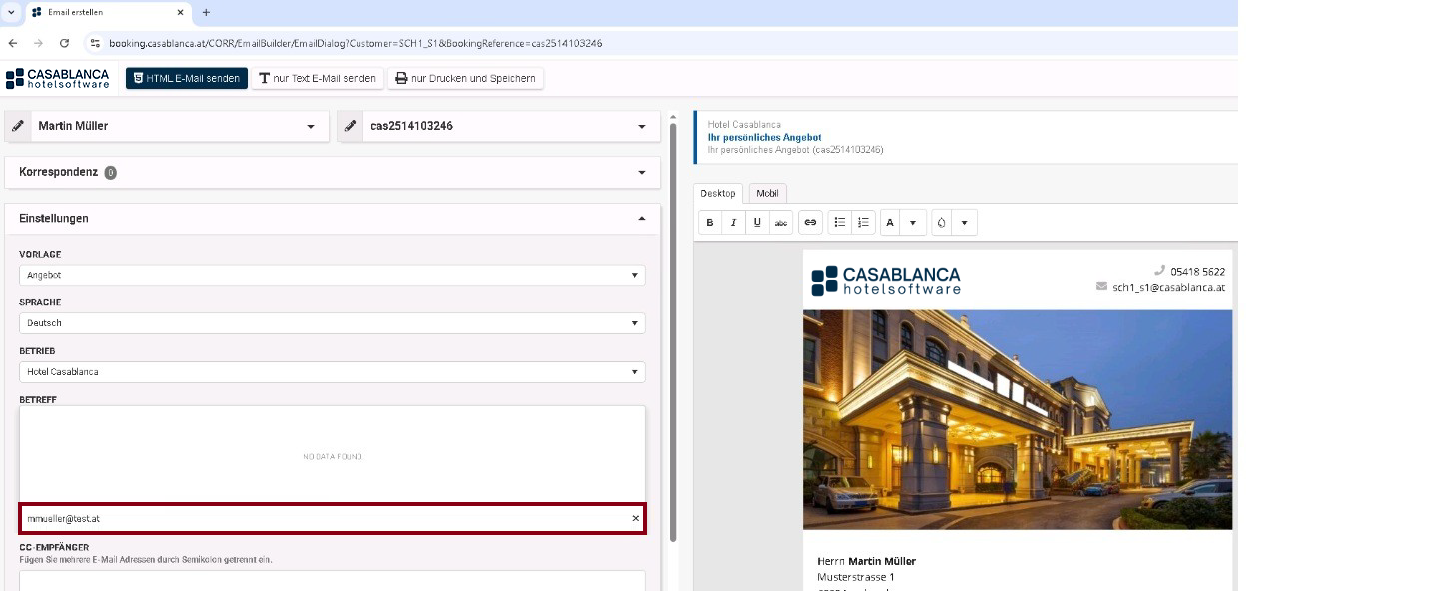The height and width of the screenshot is (591, 1429).
Task: Switch to the Mobil preview tab
Action: (767, 194)
